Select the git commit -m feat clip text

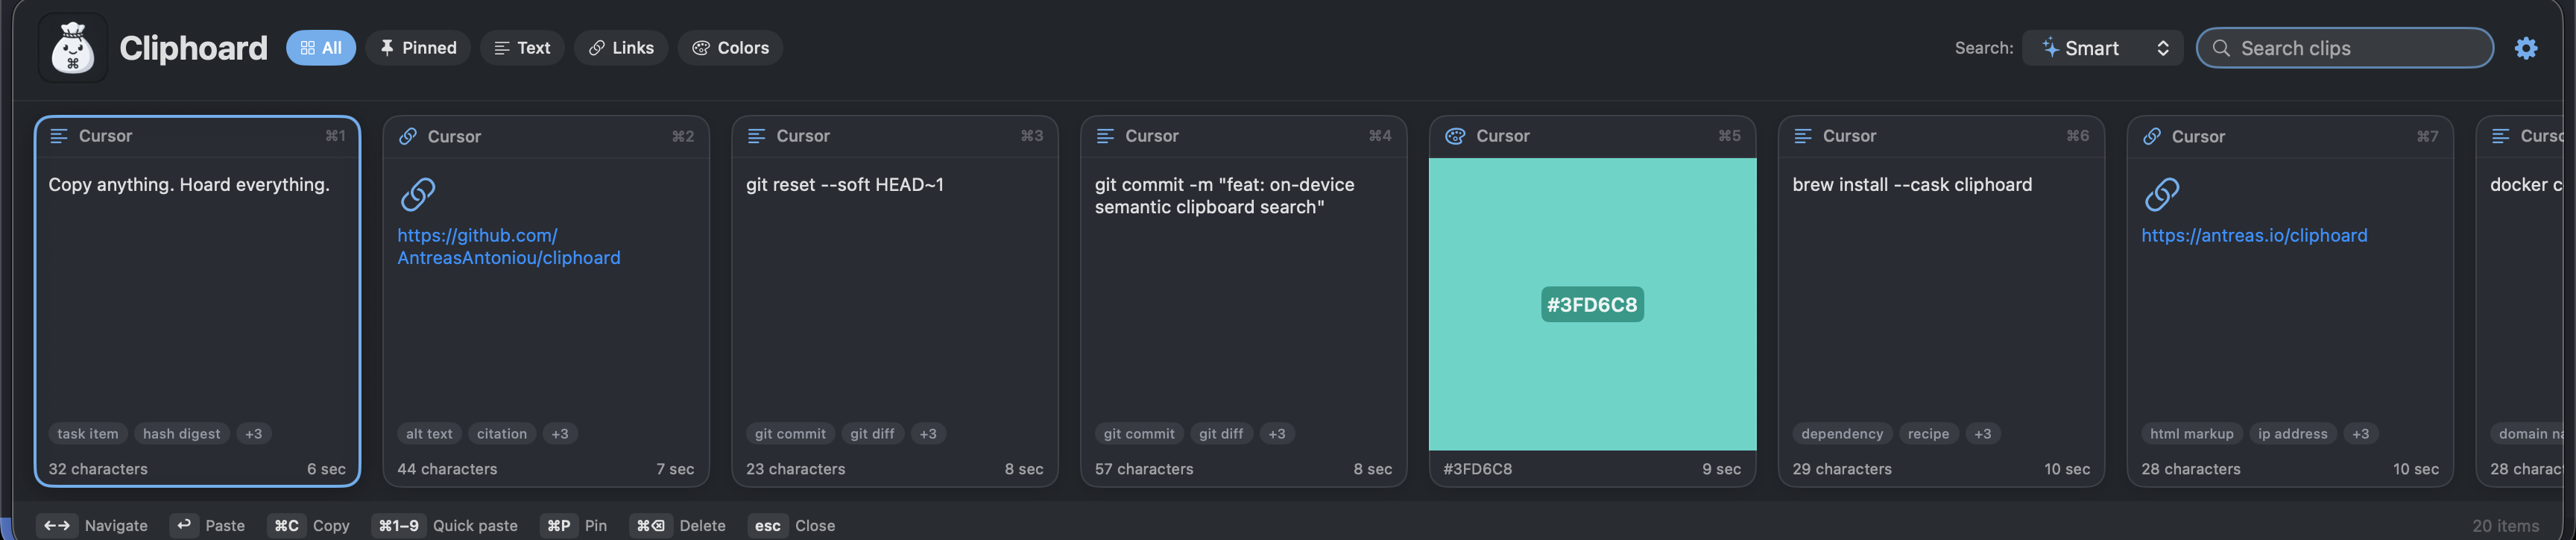(1224, 196)
